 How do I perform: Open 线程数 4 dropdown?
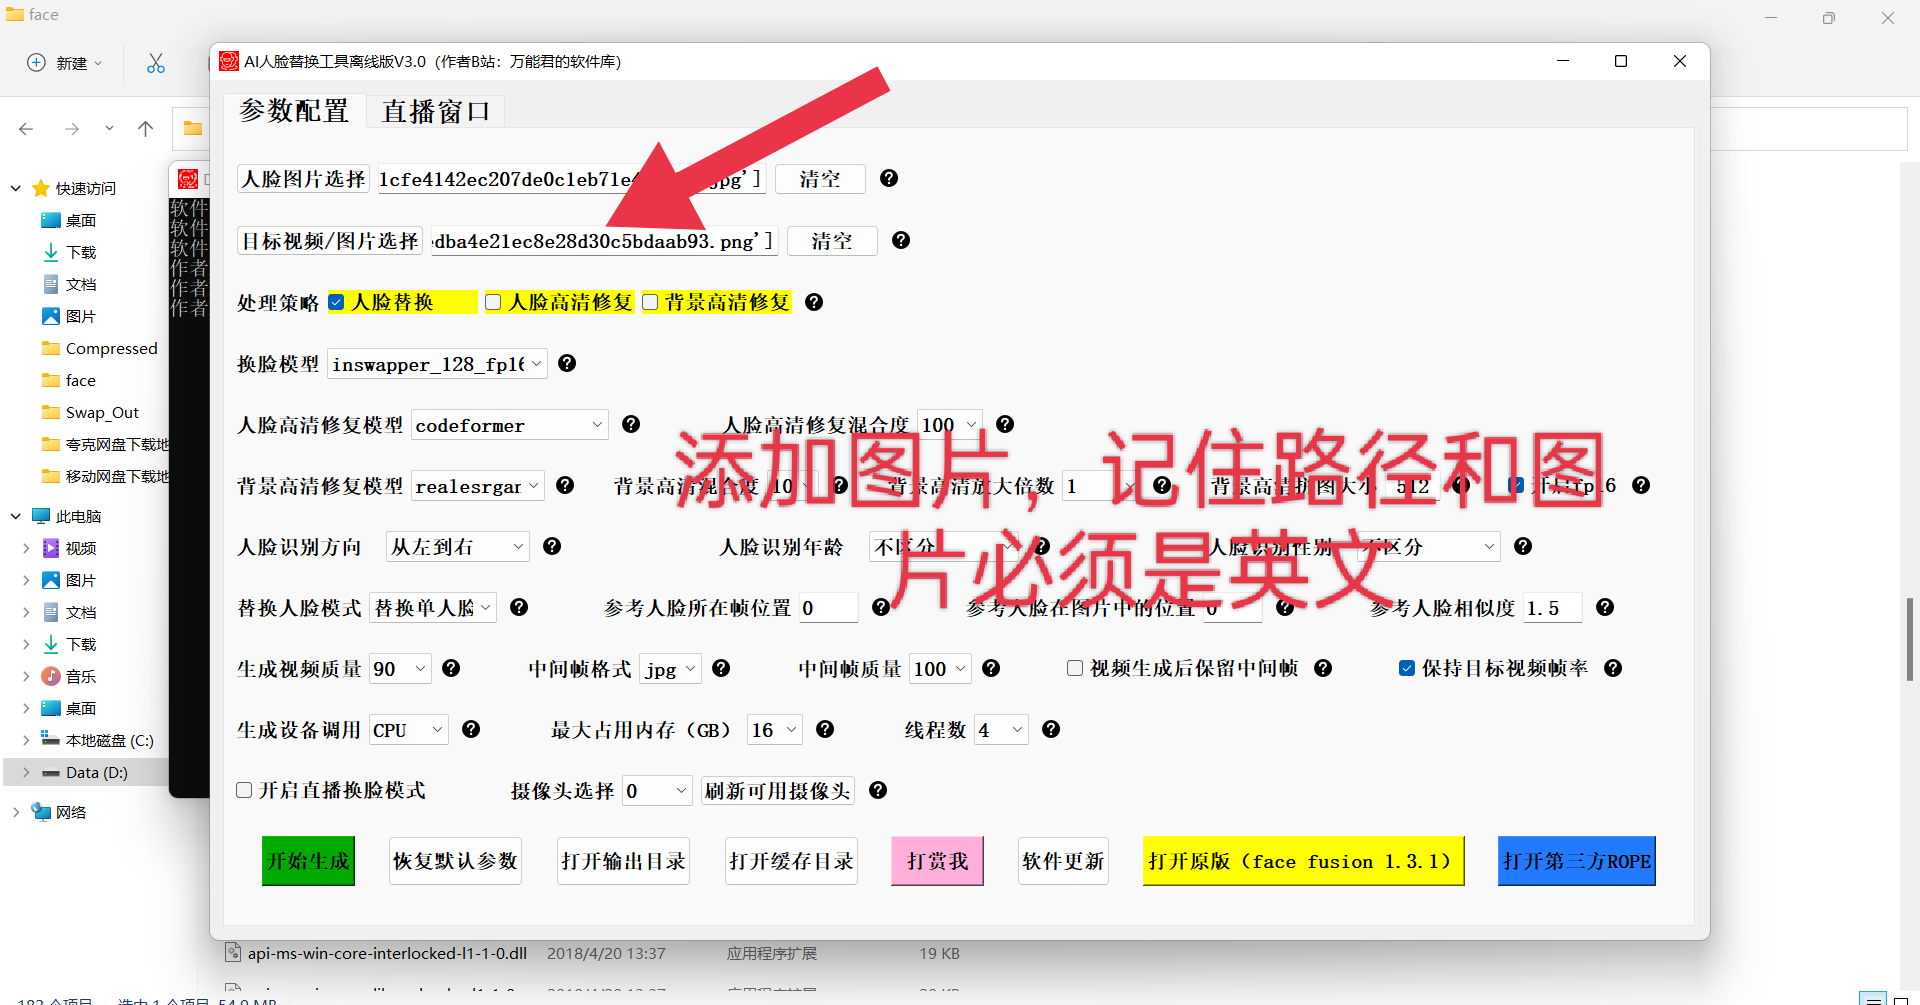tap(1002, 730)
